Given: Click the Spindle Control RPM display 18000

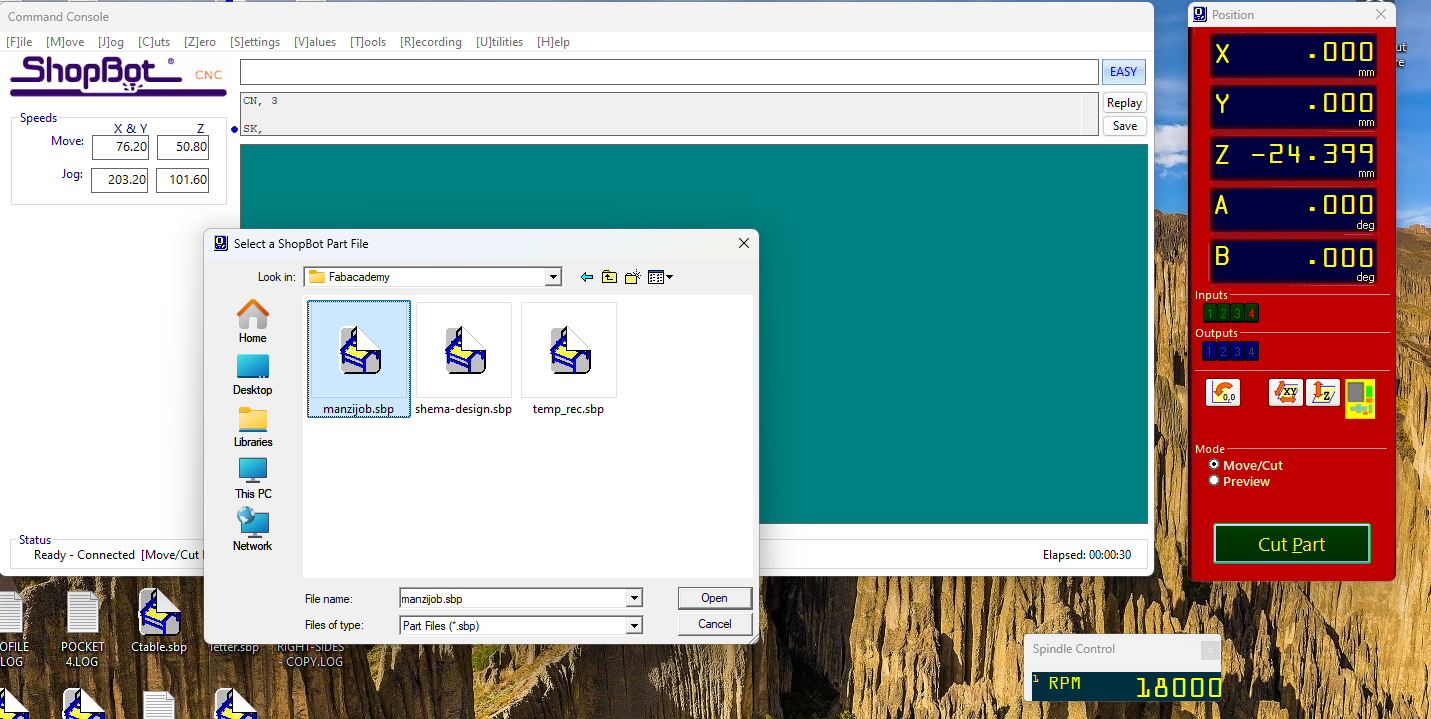Looking at the screenshot, I should 1125,686.
